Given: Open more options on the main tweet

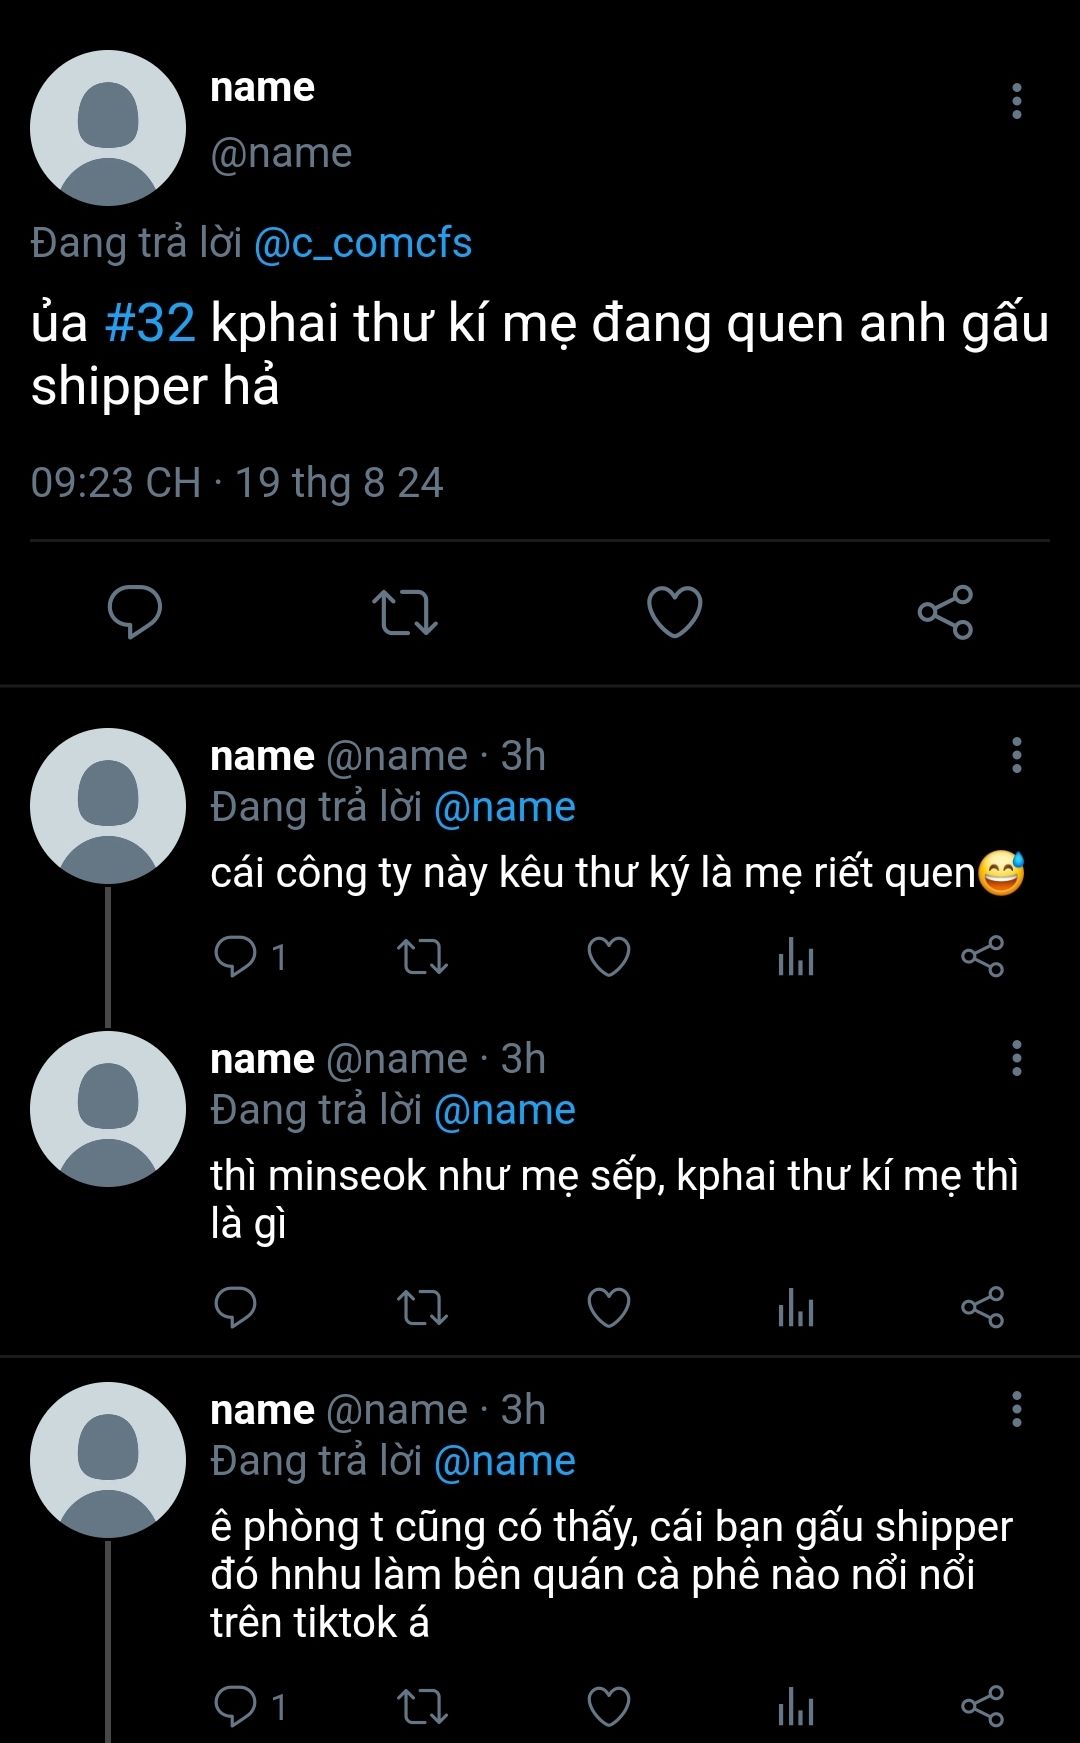Looking at the screenshot, I should pyautogui.click(x=1016, y=101).
